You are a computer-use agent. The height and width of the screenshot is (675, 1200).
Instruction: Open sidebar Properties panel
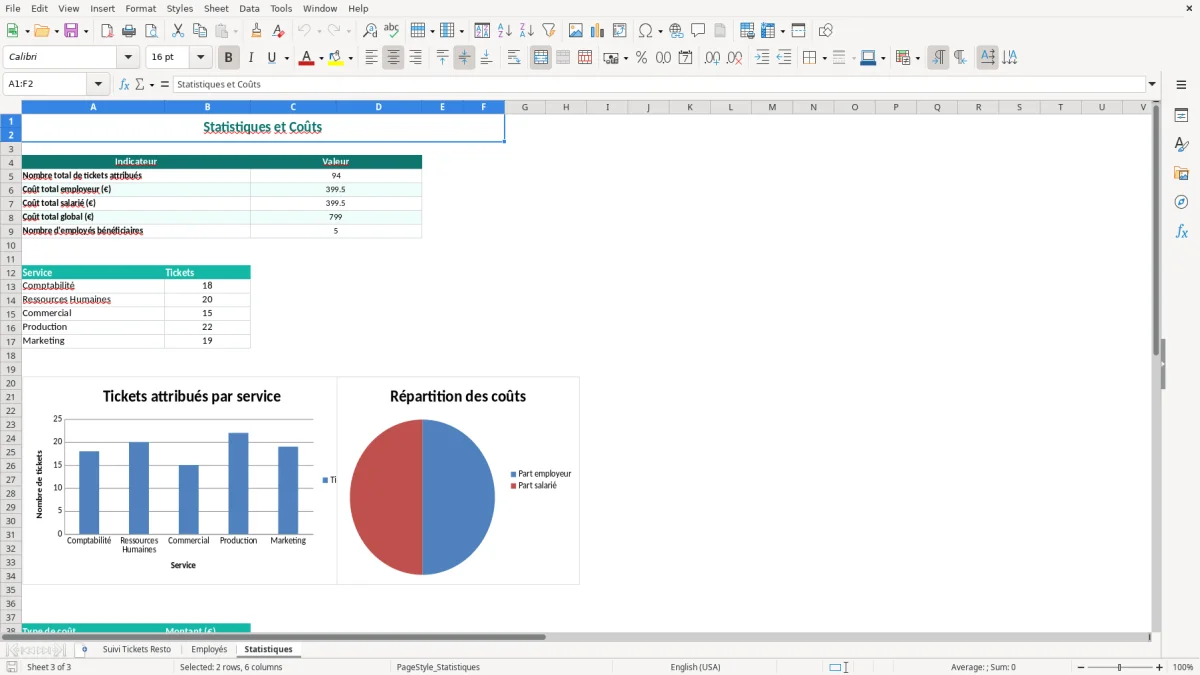point(1181,116)
